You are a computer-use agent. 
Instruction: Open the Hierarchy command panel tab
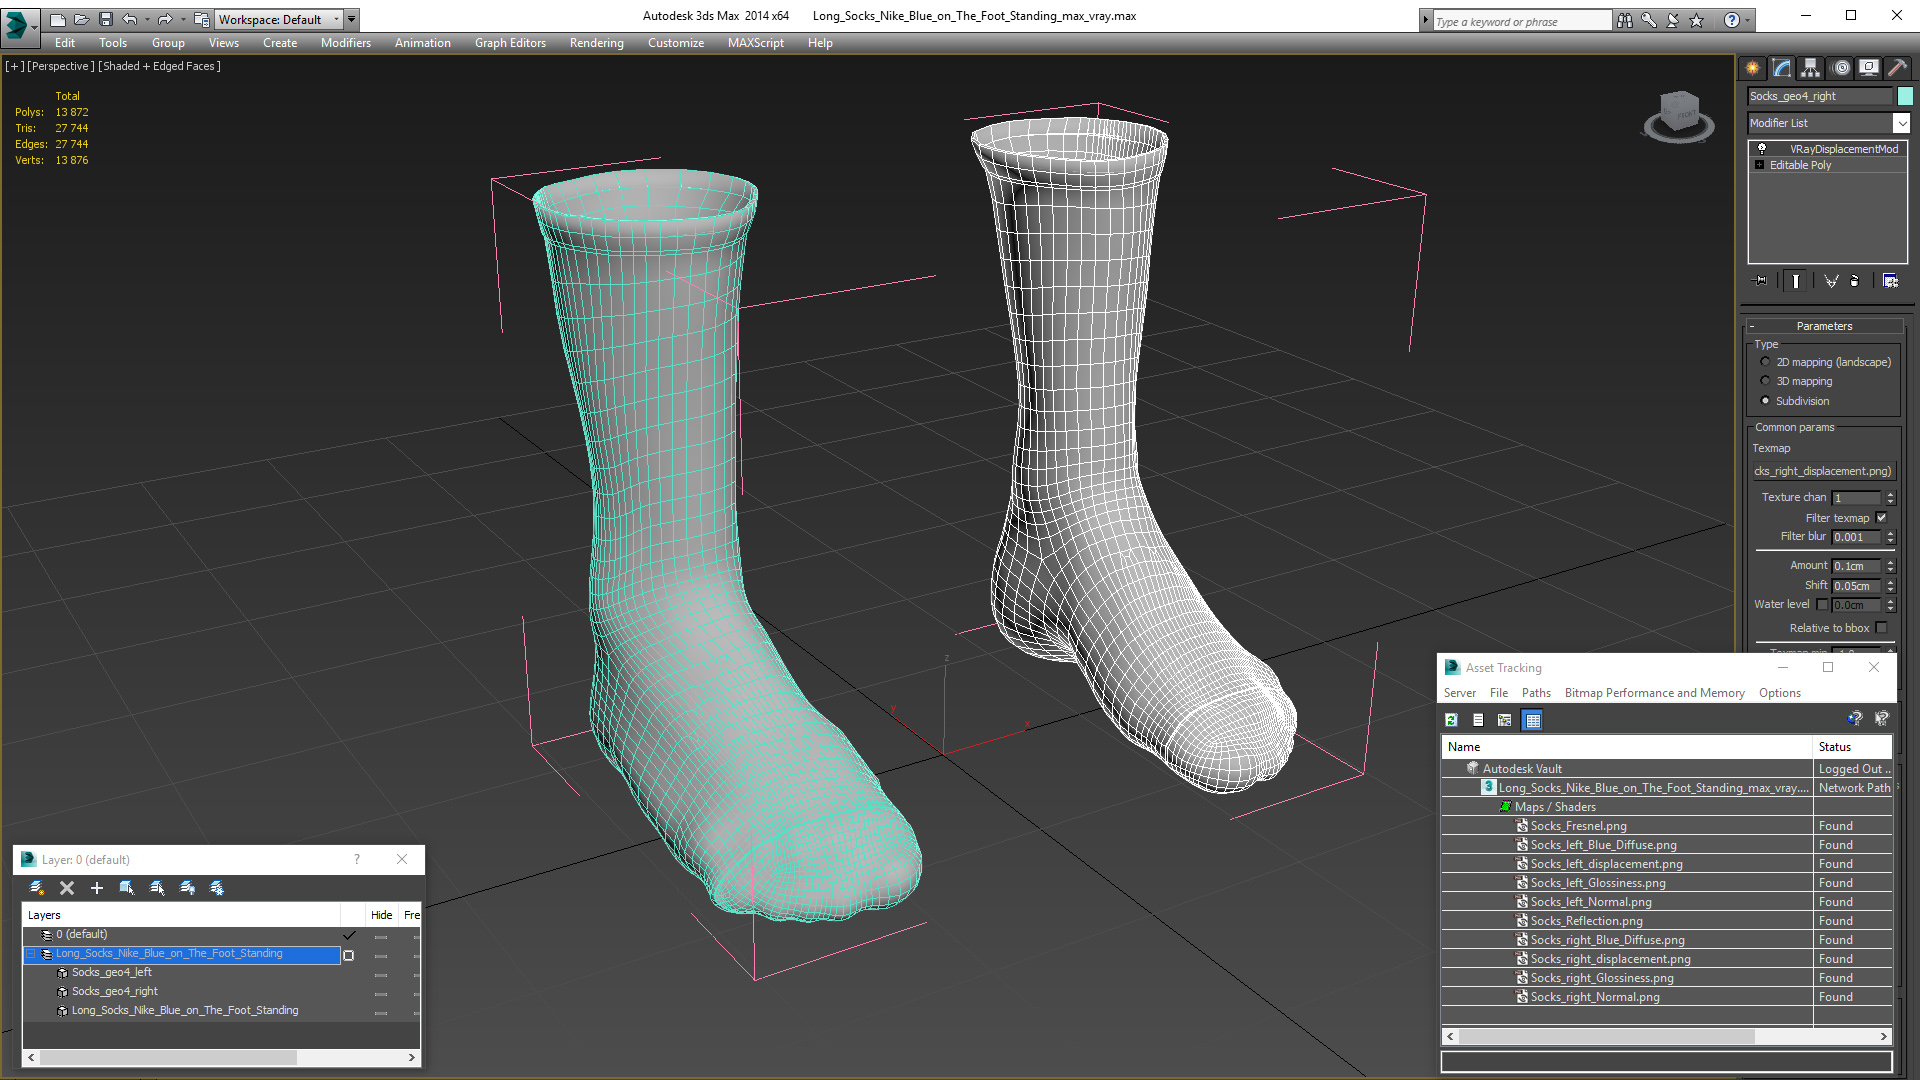[1810, 68]
